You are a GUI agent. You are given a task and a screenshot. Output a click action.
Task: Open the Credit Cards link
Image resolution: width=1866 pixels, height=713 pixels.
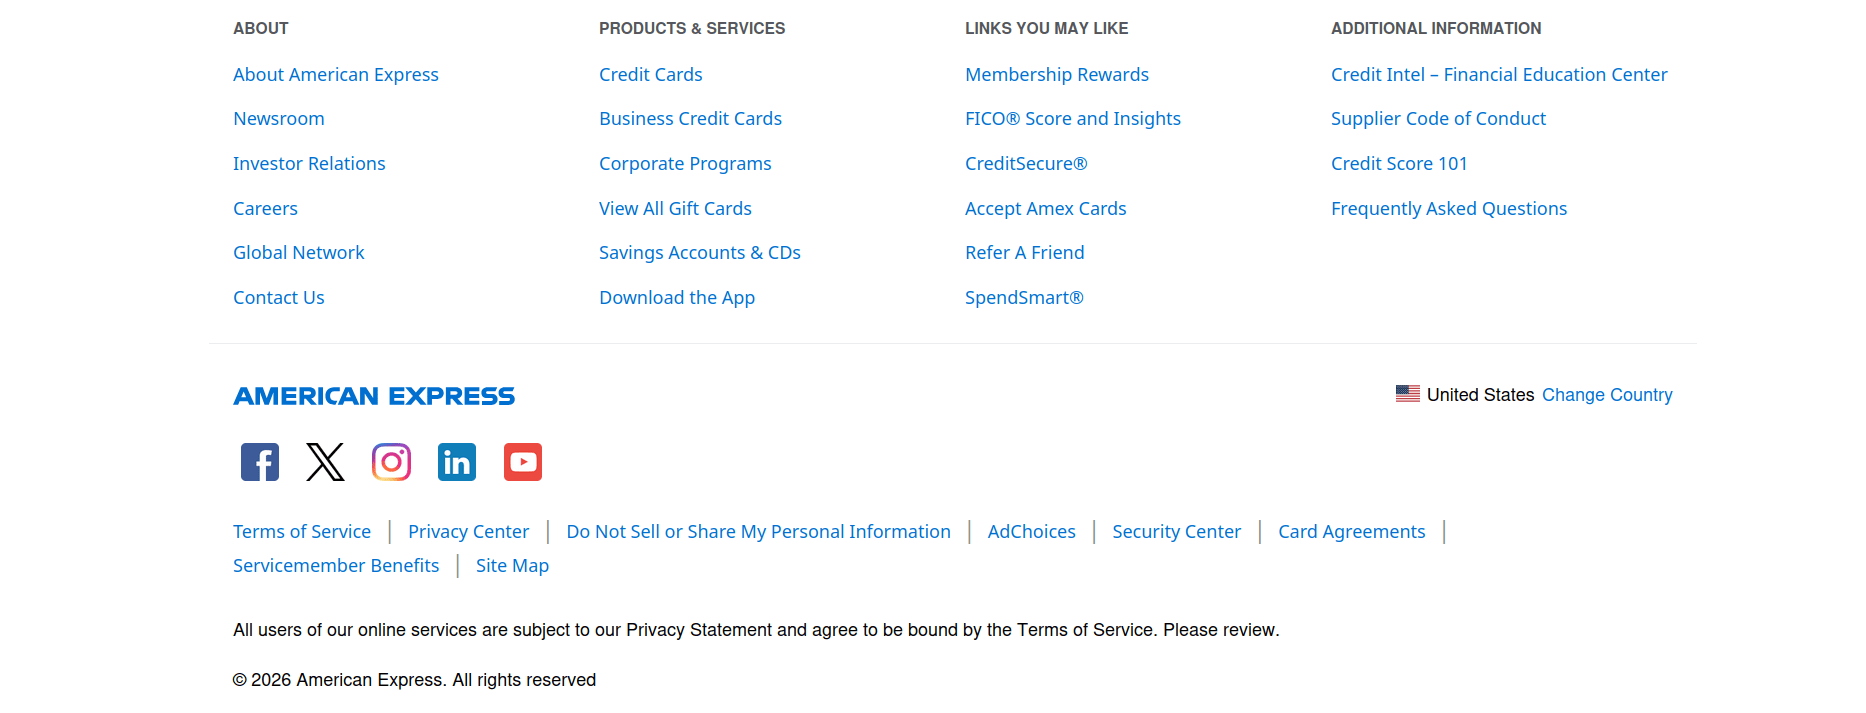click(x=650, y=75)
